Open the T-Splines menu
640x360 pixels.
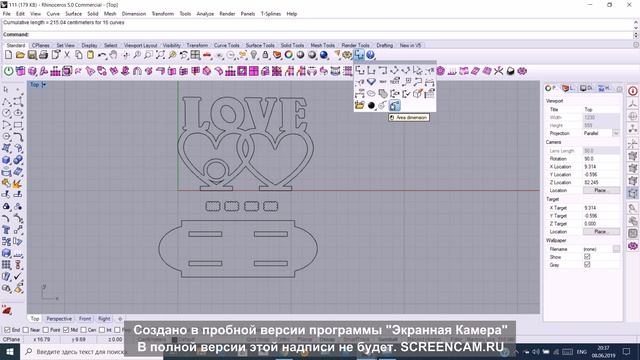[x=271, y=13]
